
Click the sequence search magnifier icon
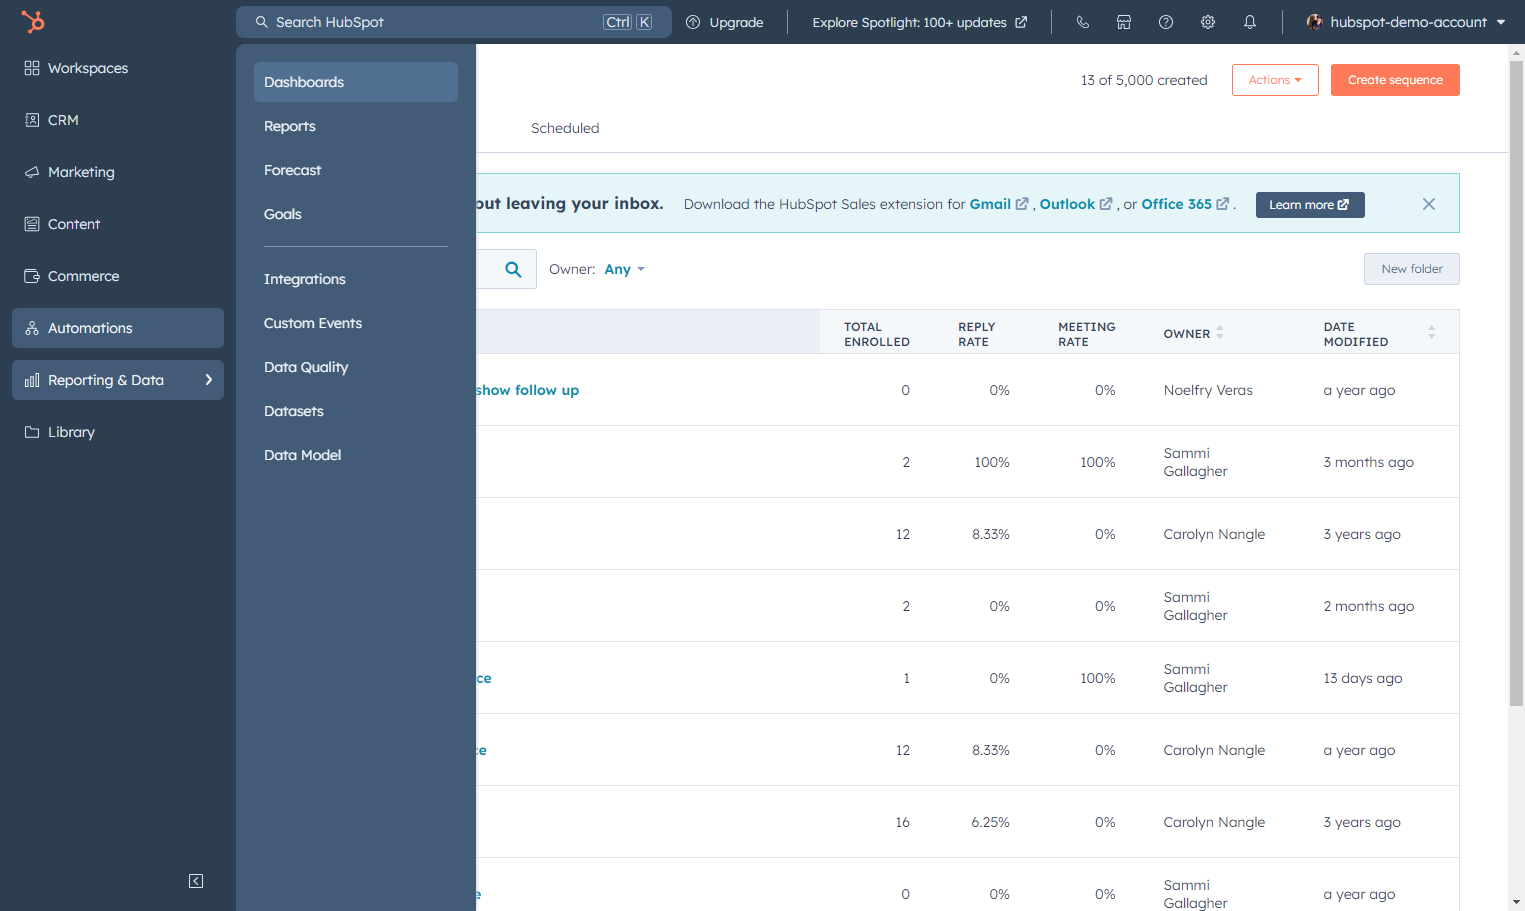513,269
